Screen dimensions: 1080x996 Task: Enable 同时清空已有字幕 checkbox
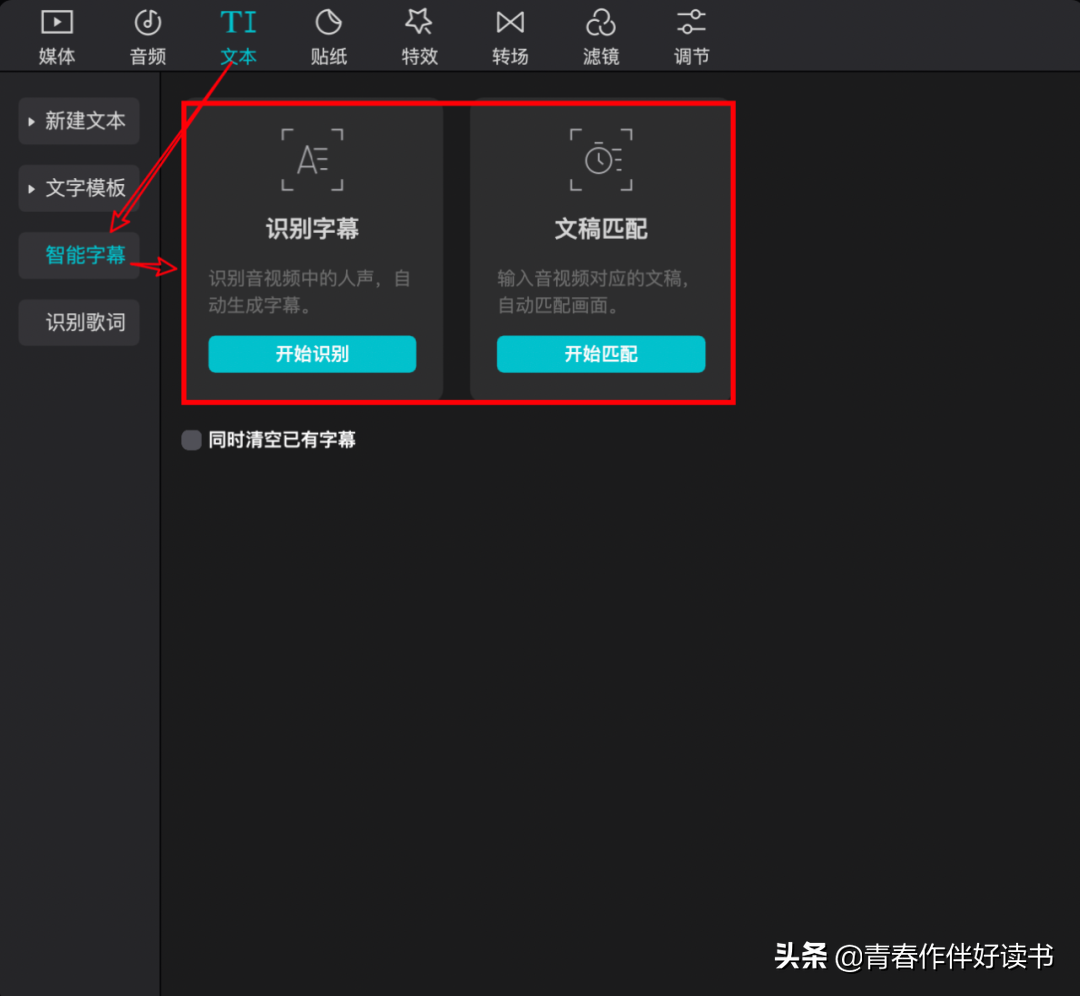191,439
